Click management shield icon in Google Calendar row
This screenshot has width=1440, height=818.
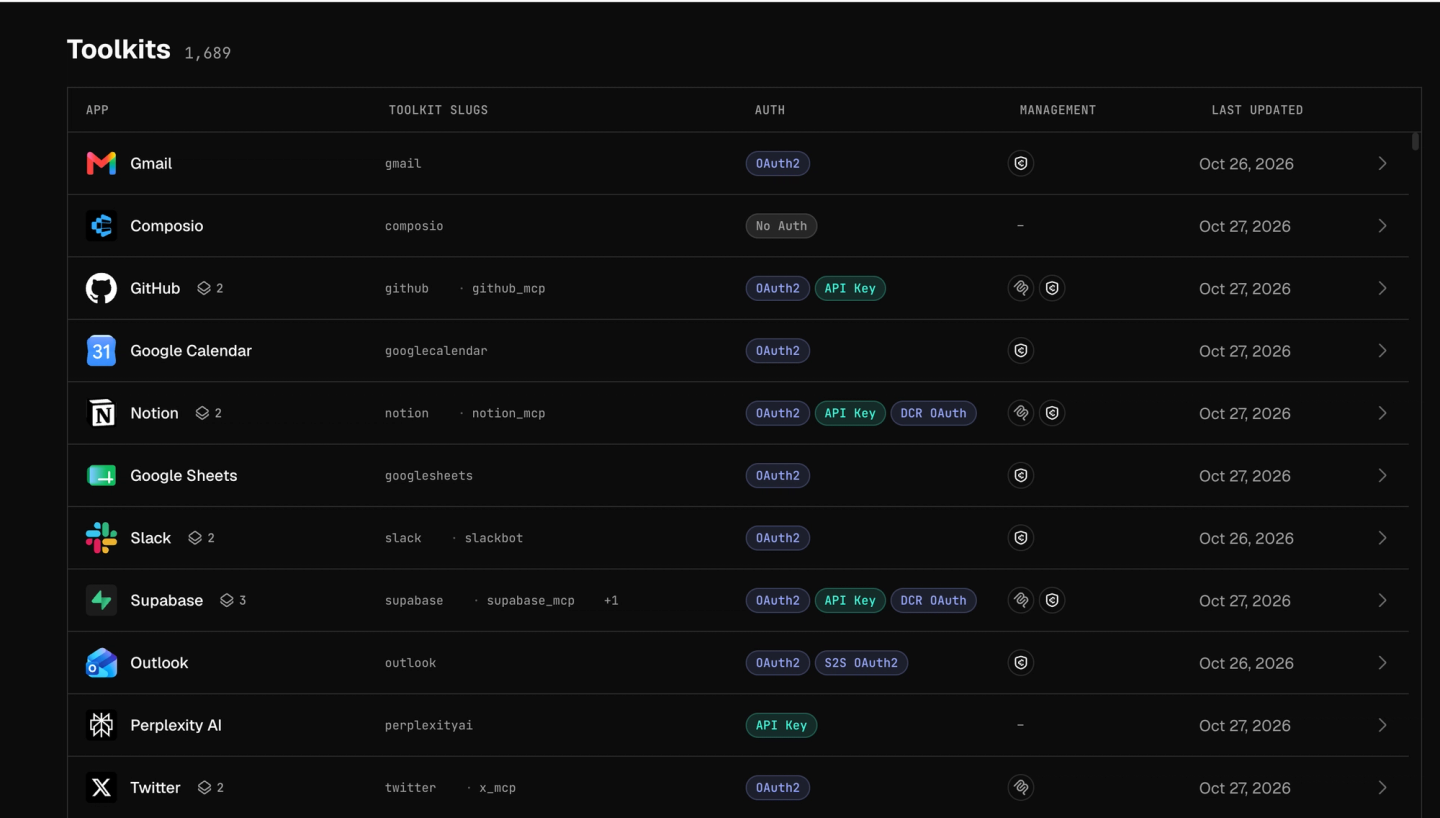click(1020, 351)
